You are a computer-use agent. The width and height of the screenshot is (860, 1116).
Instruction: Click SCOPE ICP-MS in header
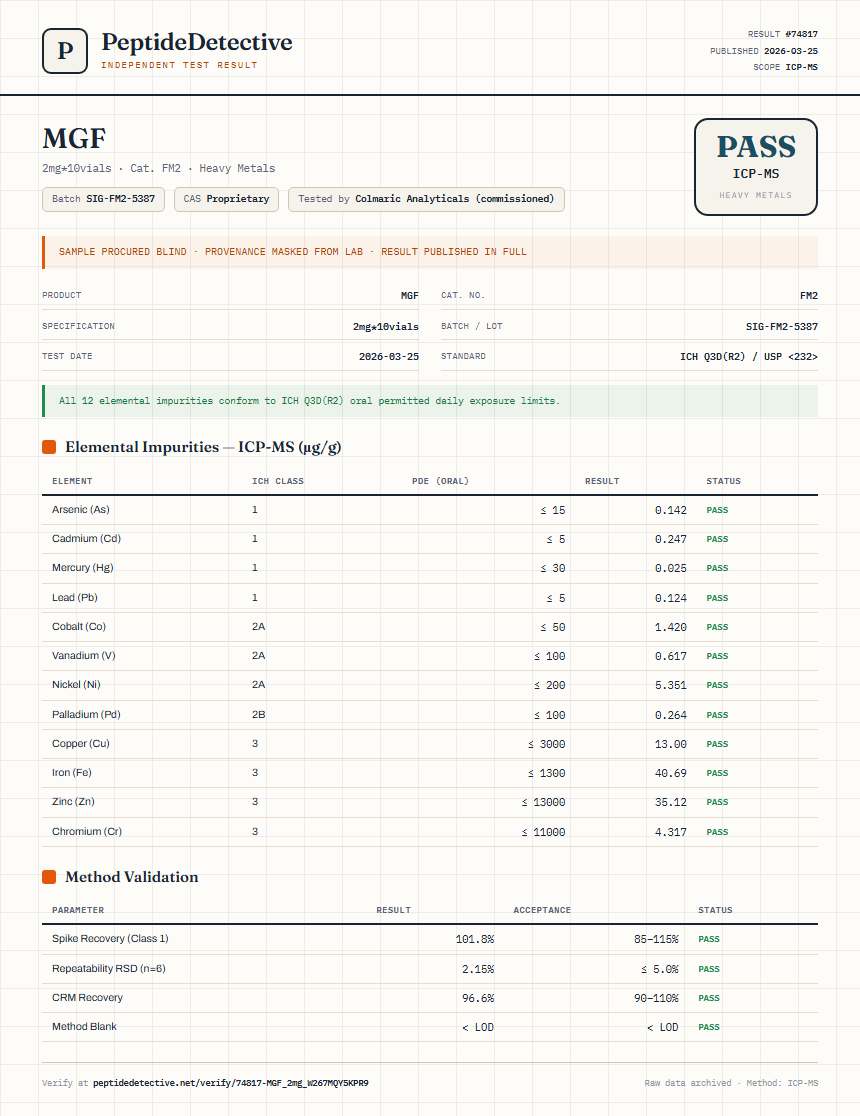click(x=785, y=67)
